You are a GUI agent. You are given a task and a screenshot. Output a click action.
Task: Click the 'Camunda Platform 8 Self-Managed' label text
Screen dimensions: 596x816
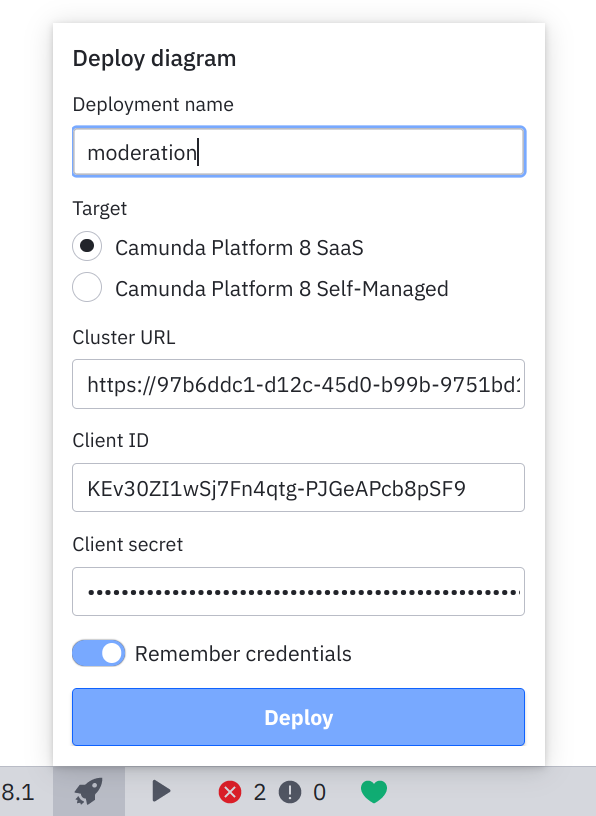(x=283, y=288)
